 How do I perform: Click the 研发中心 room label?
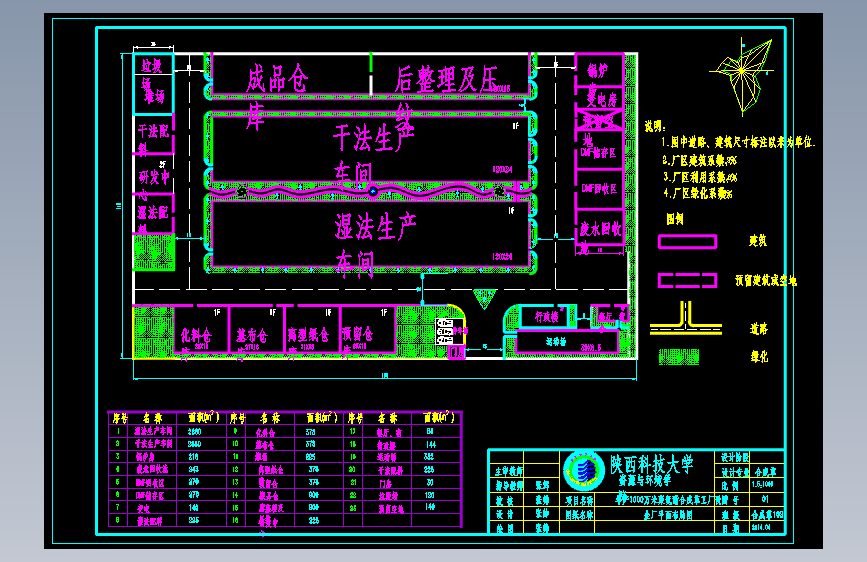coord(154,185)
